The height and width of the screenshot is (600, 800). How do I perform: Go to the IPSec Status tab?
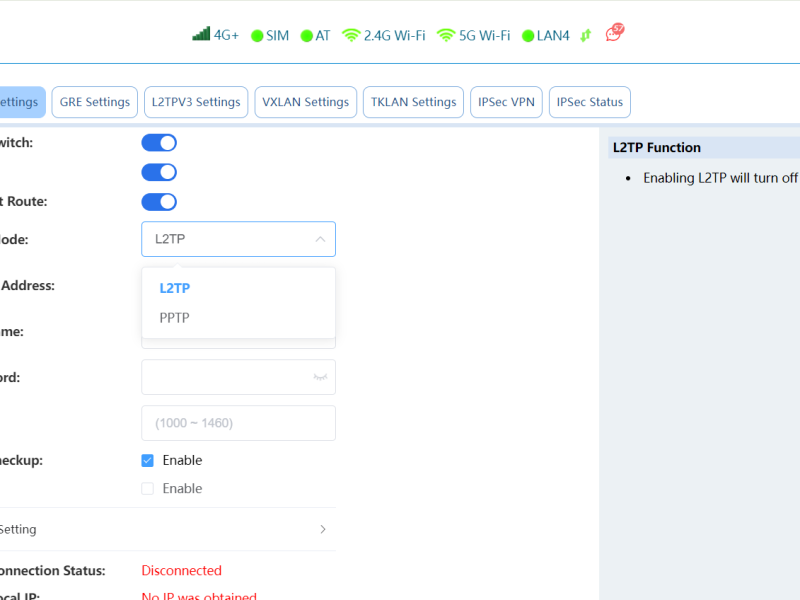click(589, 102)
